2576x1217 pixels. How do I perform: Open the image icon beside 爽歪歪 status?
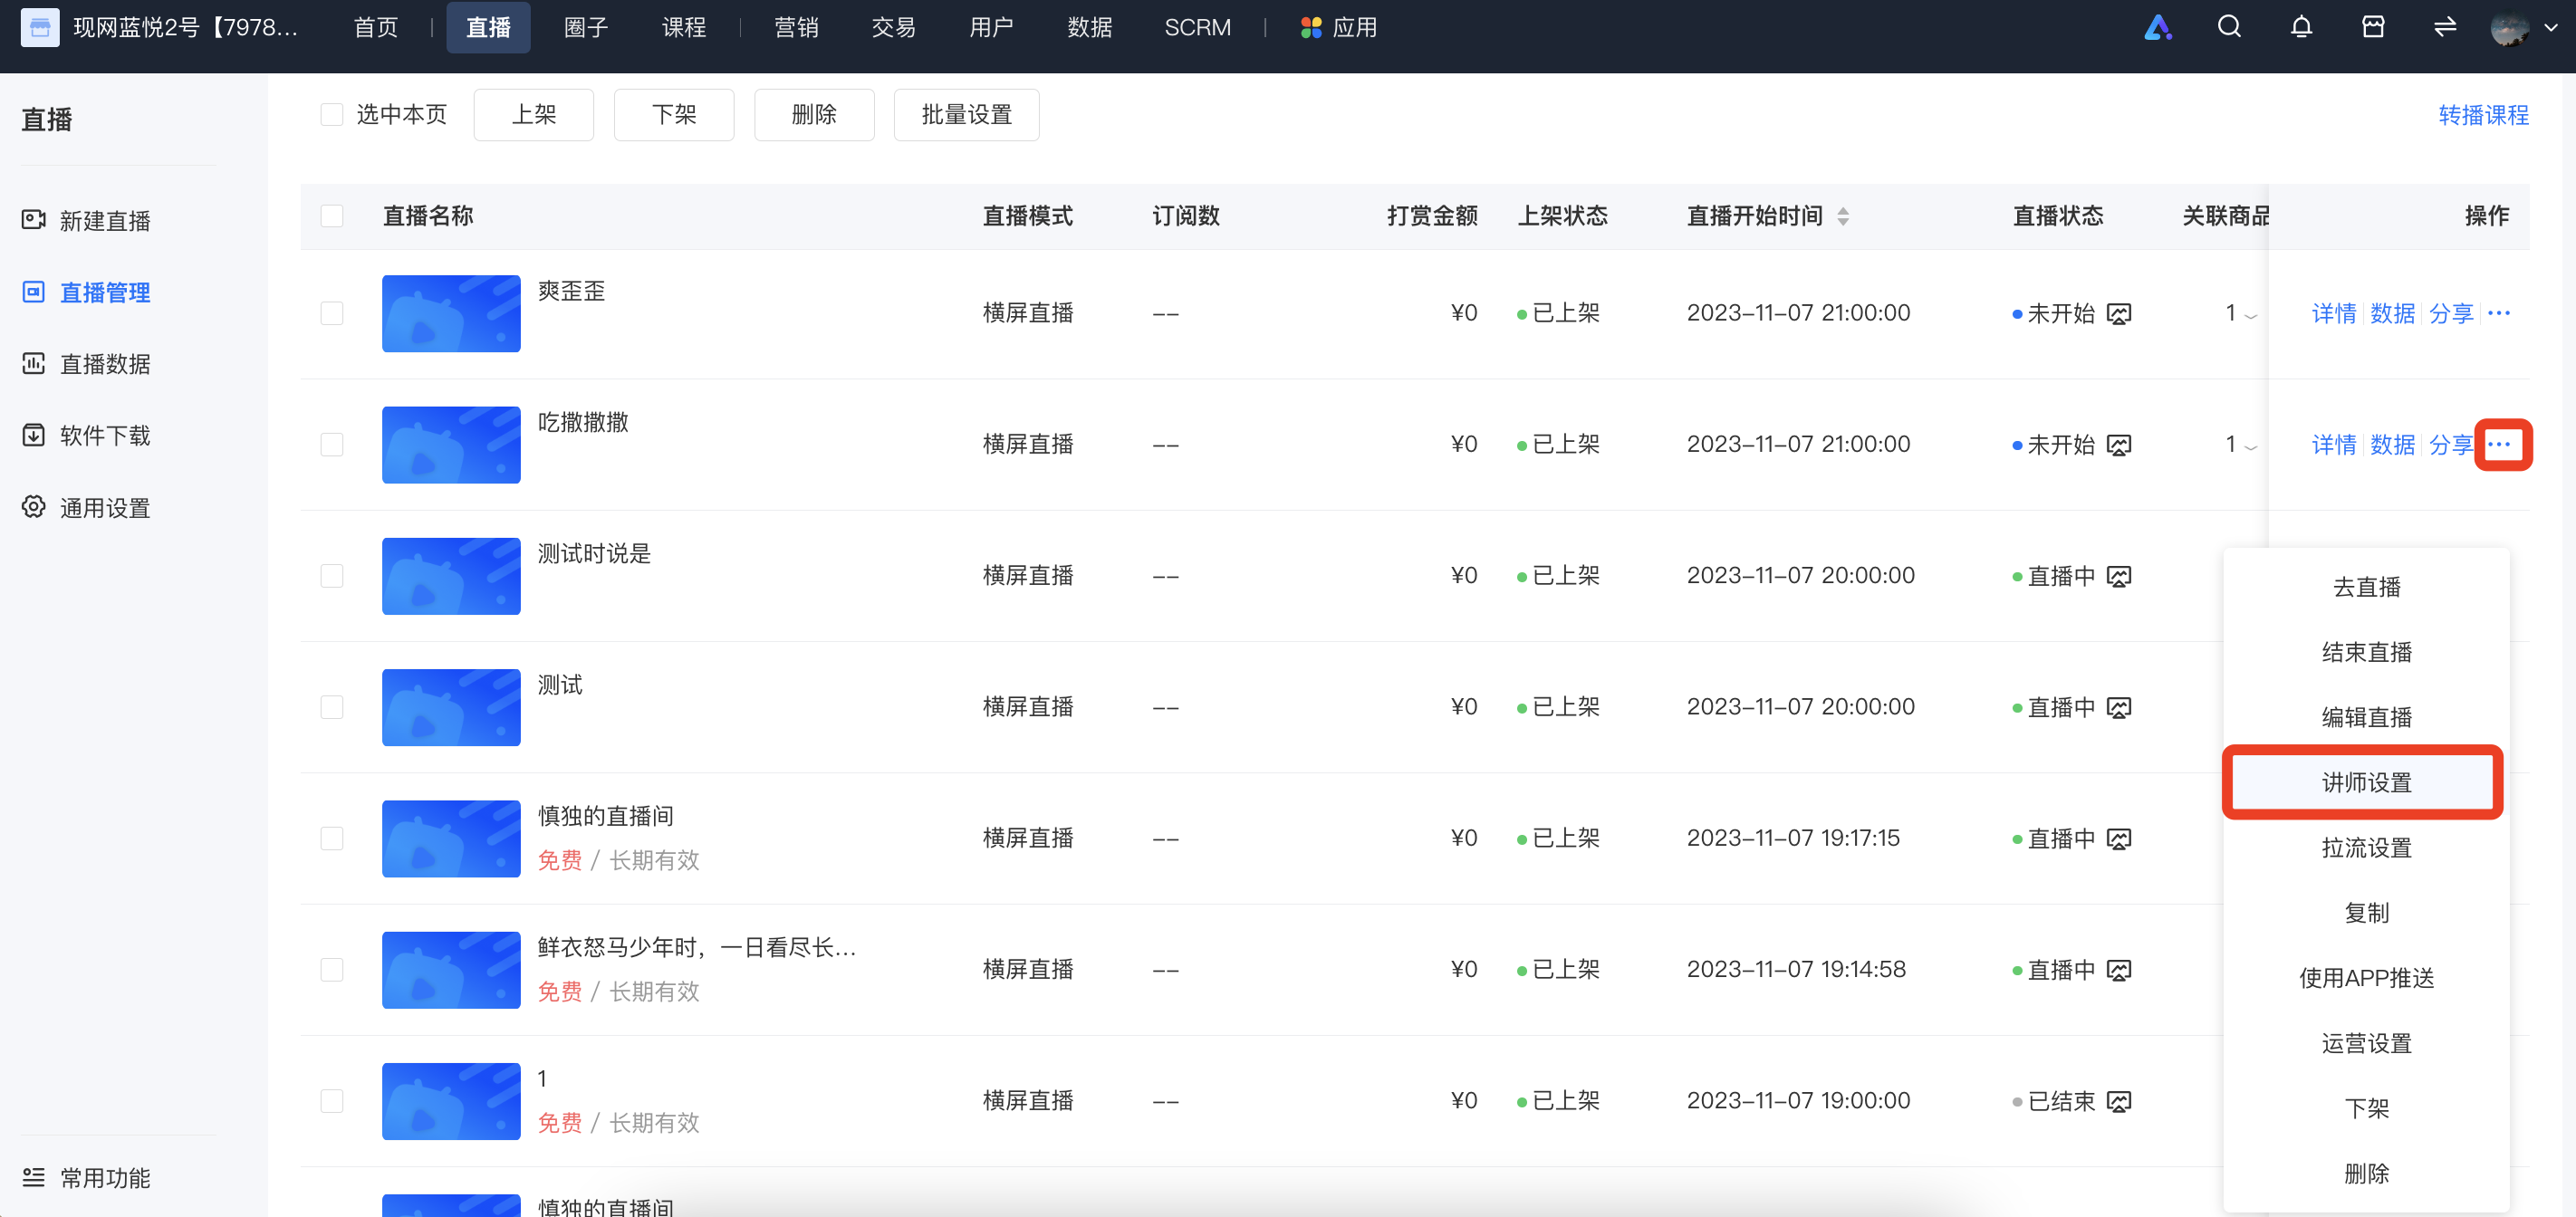click(x=2119, y=314)
